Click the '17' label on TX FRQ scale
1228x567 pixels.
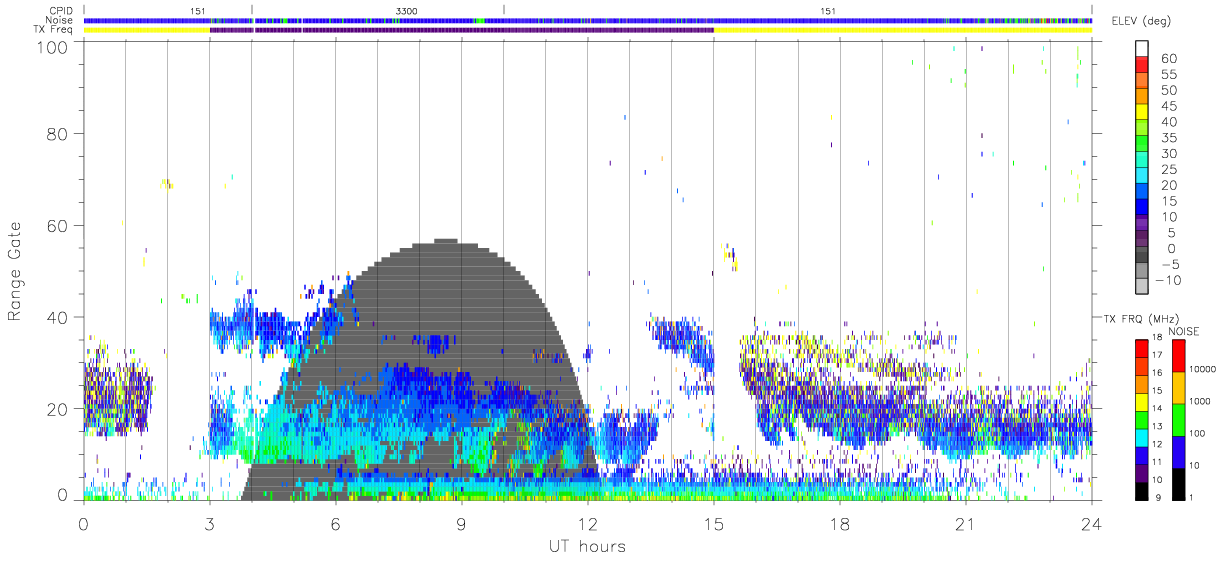[1155, 355]
